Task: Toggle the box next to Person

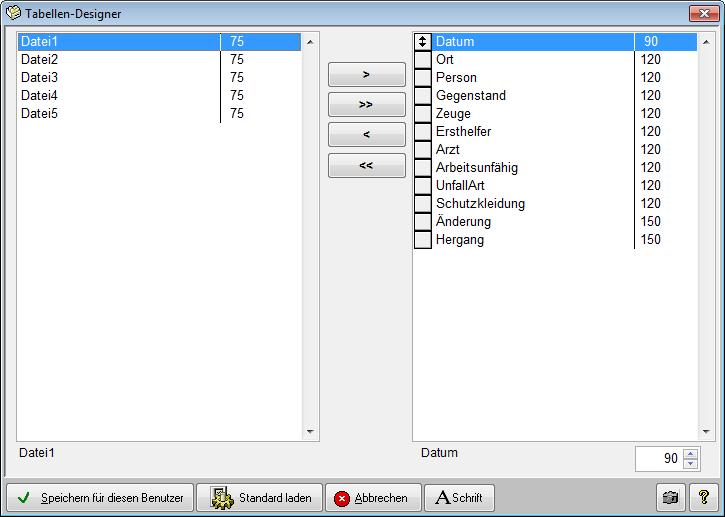Action: point(423,78)
